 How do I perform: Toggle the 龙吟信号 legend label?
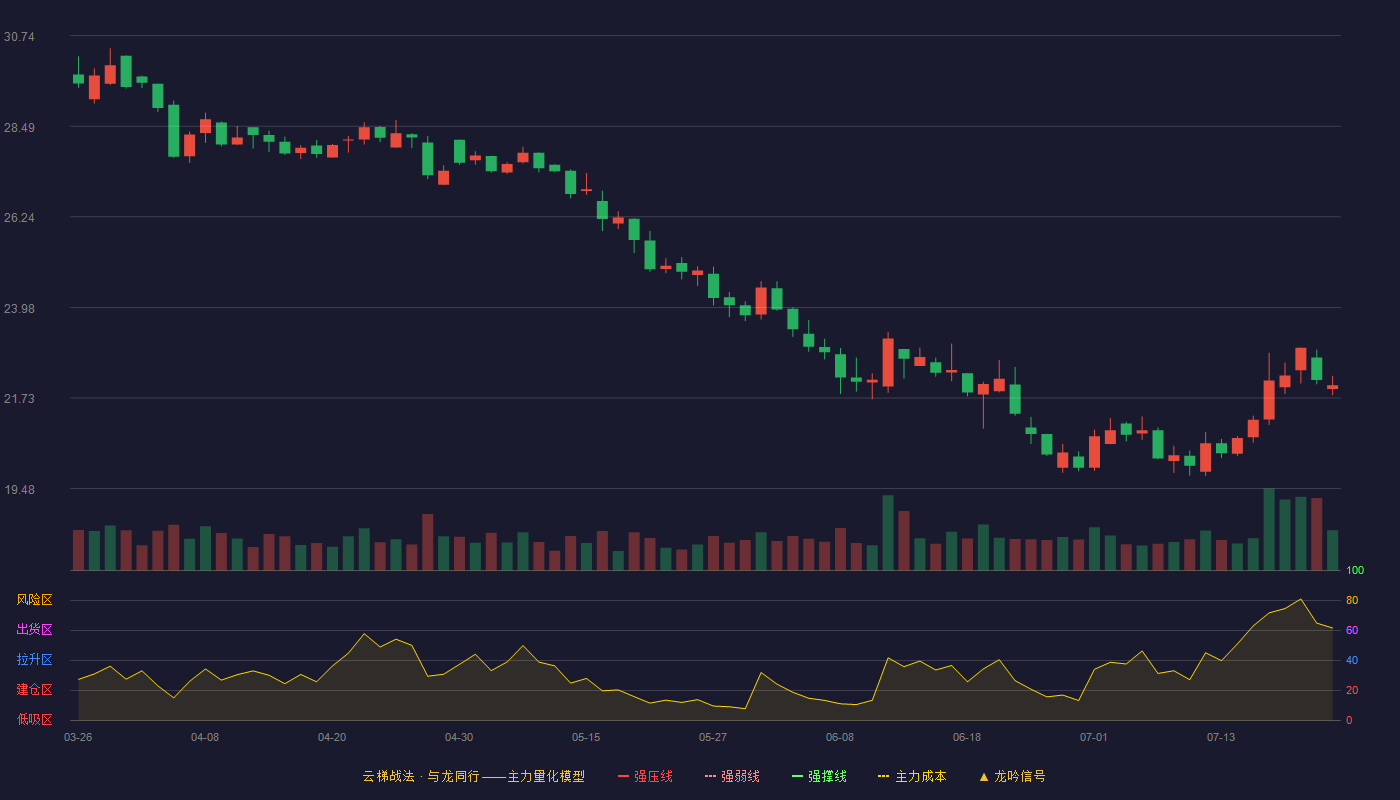click(1020, 776)
